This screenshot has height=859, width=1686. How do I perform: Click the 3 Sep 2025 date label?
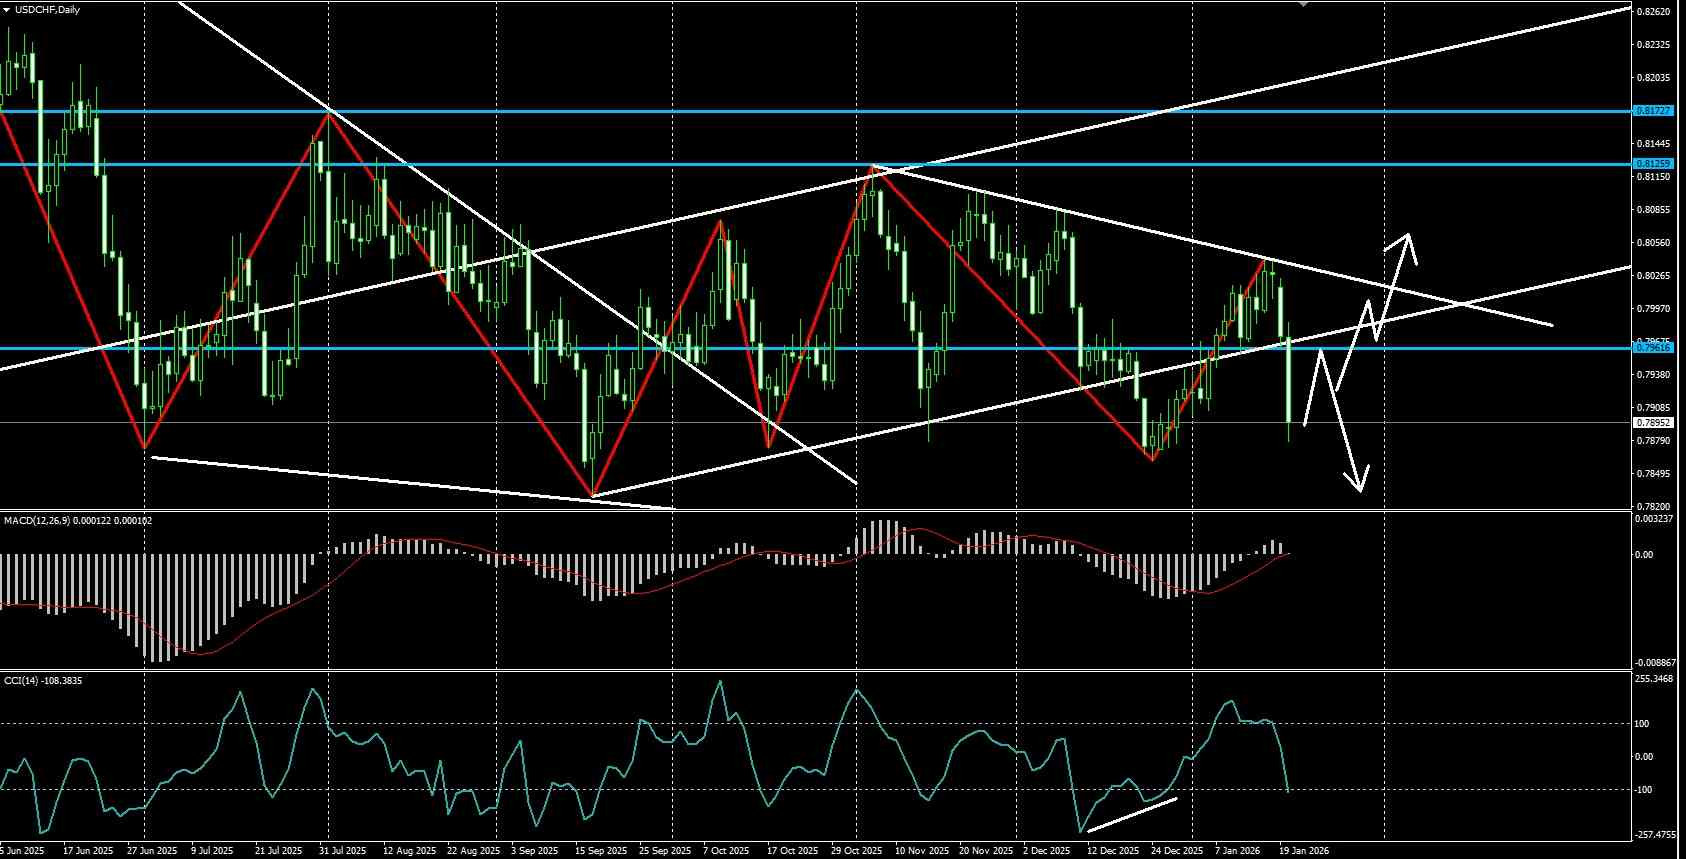[x=534, y=851]
